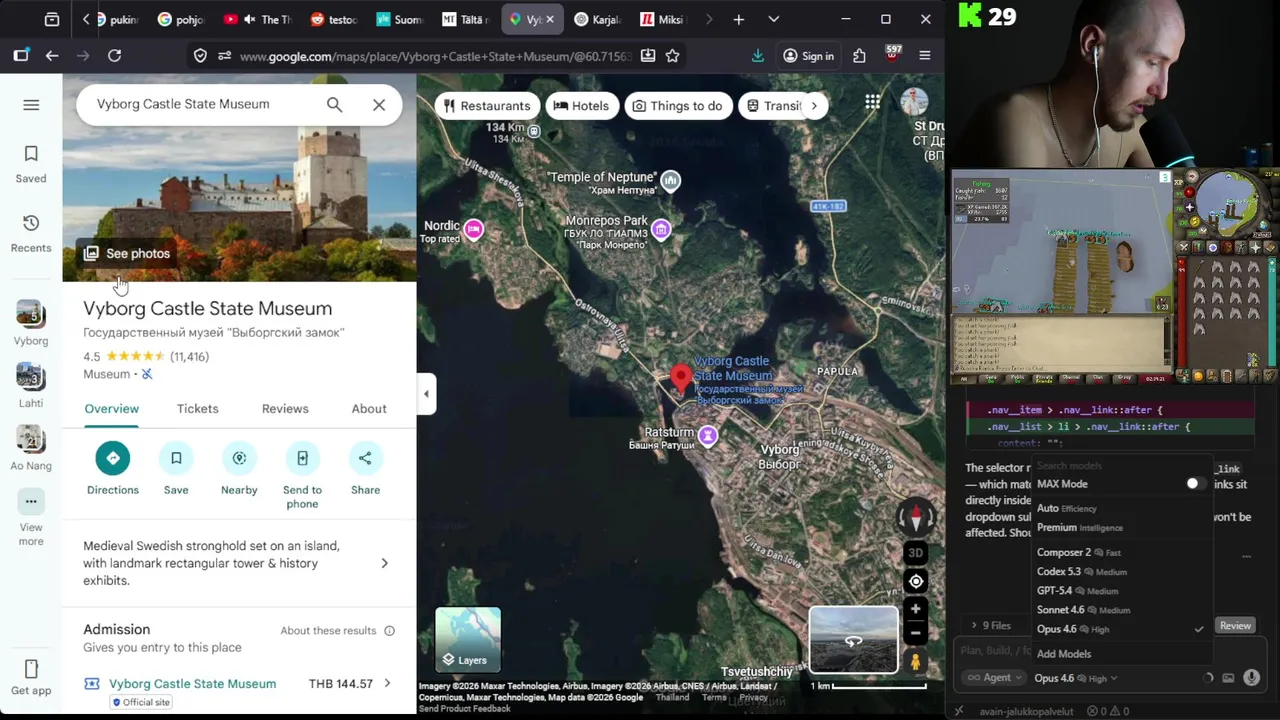Open the browser extensions puzzle icon

[859, 56]
